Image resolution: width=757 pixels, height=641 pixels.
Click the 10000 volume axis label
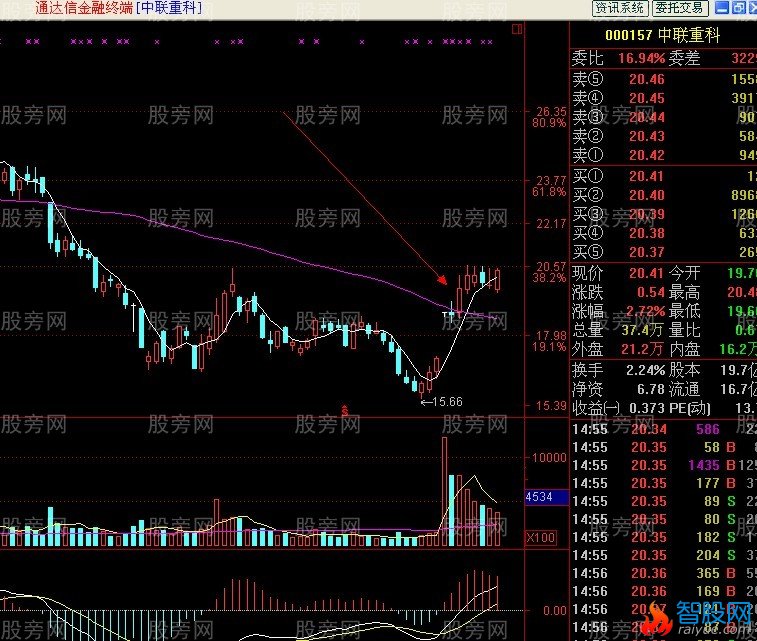pyautogui.click(x=549, y=458)
